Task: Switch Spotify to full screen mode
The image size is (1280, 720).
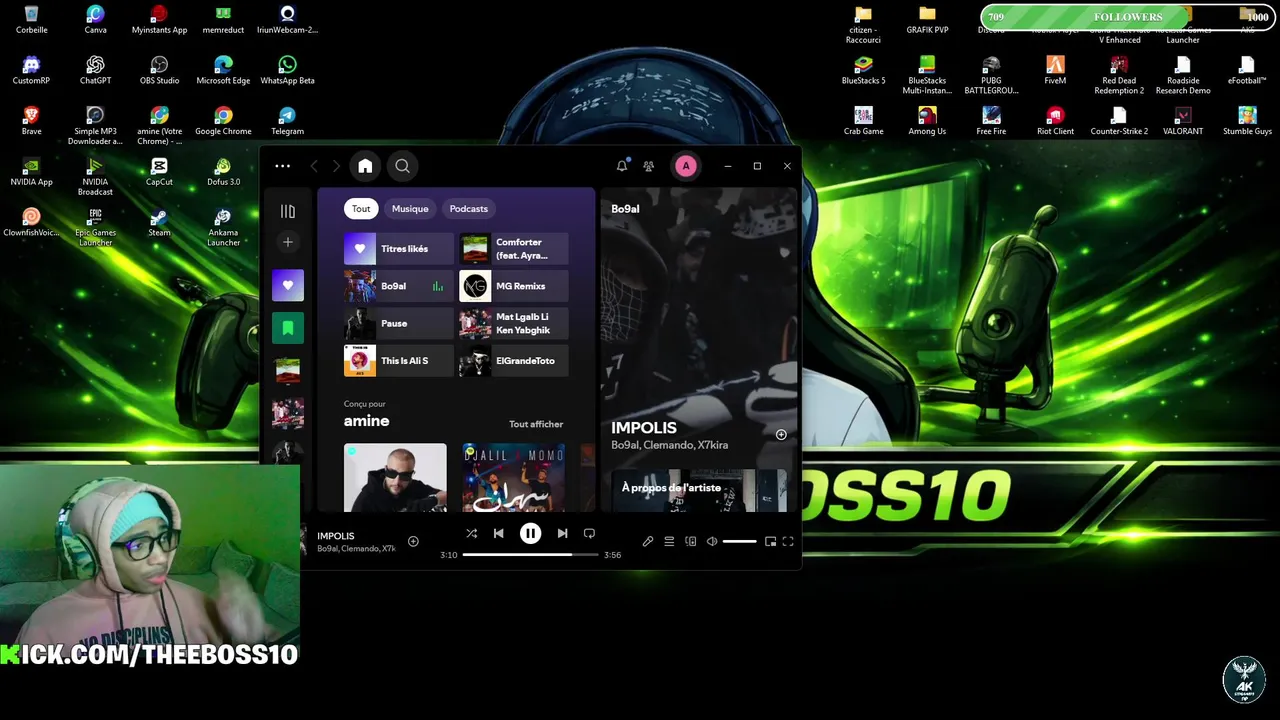Action: 788,542
